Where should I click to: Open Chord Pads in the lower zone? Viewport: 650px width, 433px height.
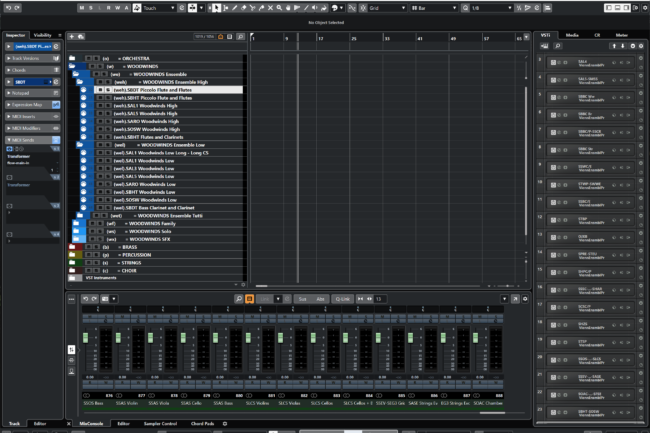coord(203,423)
